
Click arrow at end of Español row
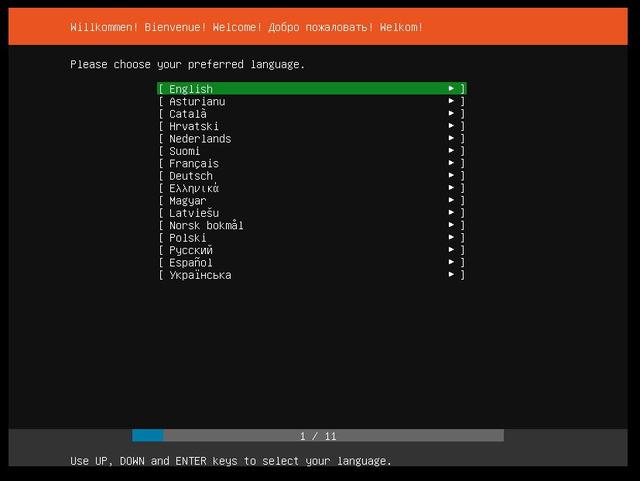click(451, 262)
